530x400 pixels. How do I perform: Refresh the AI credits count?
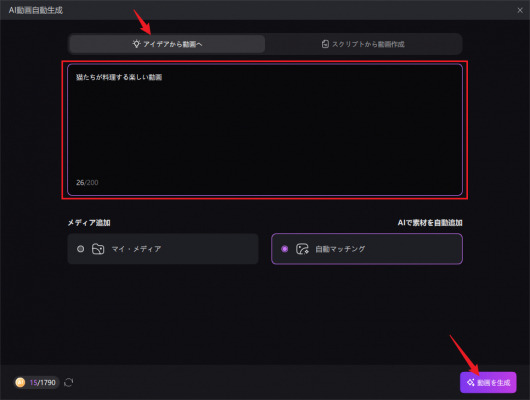pos(69,382)
